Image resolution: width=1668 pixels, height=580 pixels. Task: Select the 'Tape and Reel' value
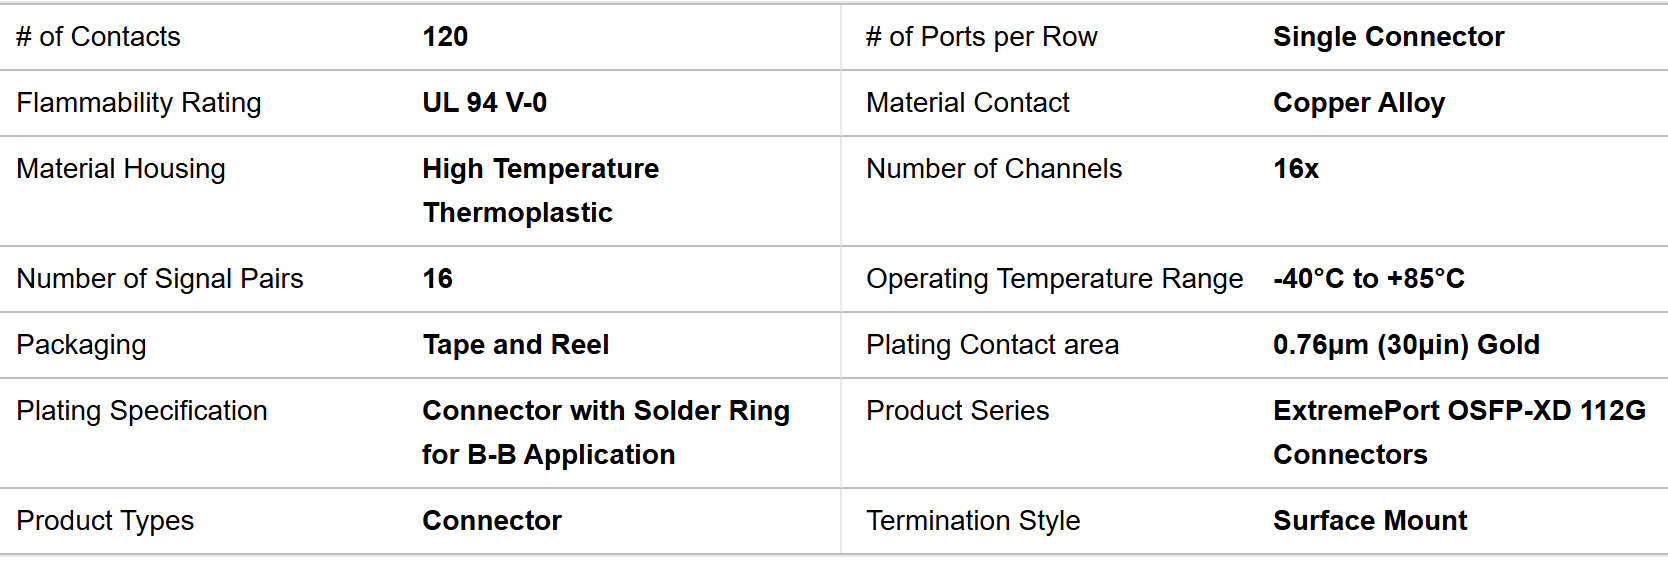515,345
